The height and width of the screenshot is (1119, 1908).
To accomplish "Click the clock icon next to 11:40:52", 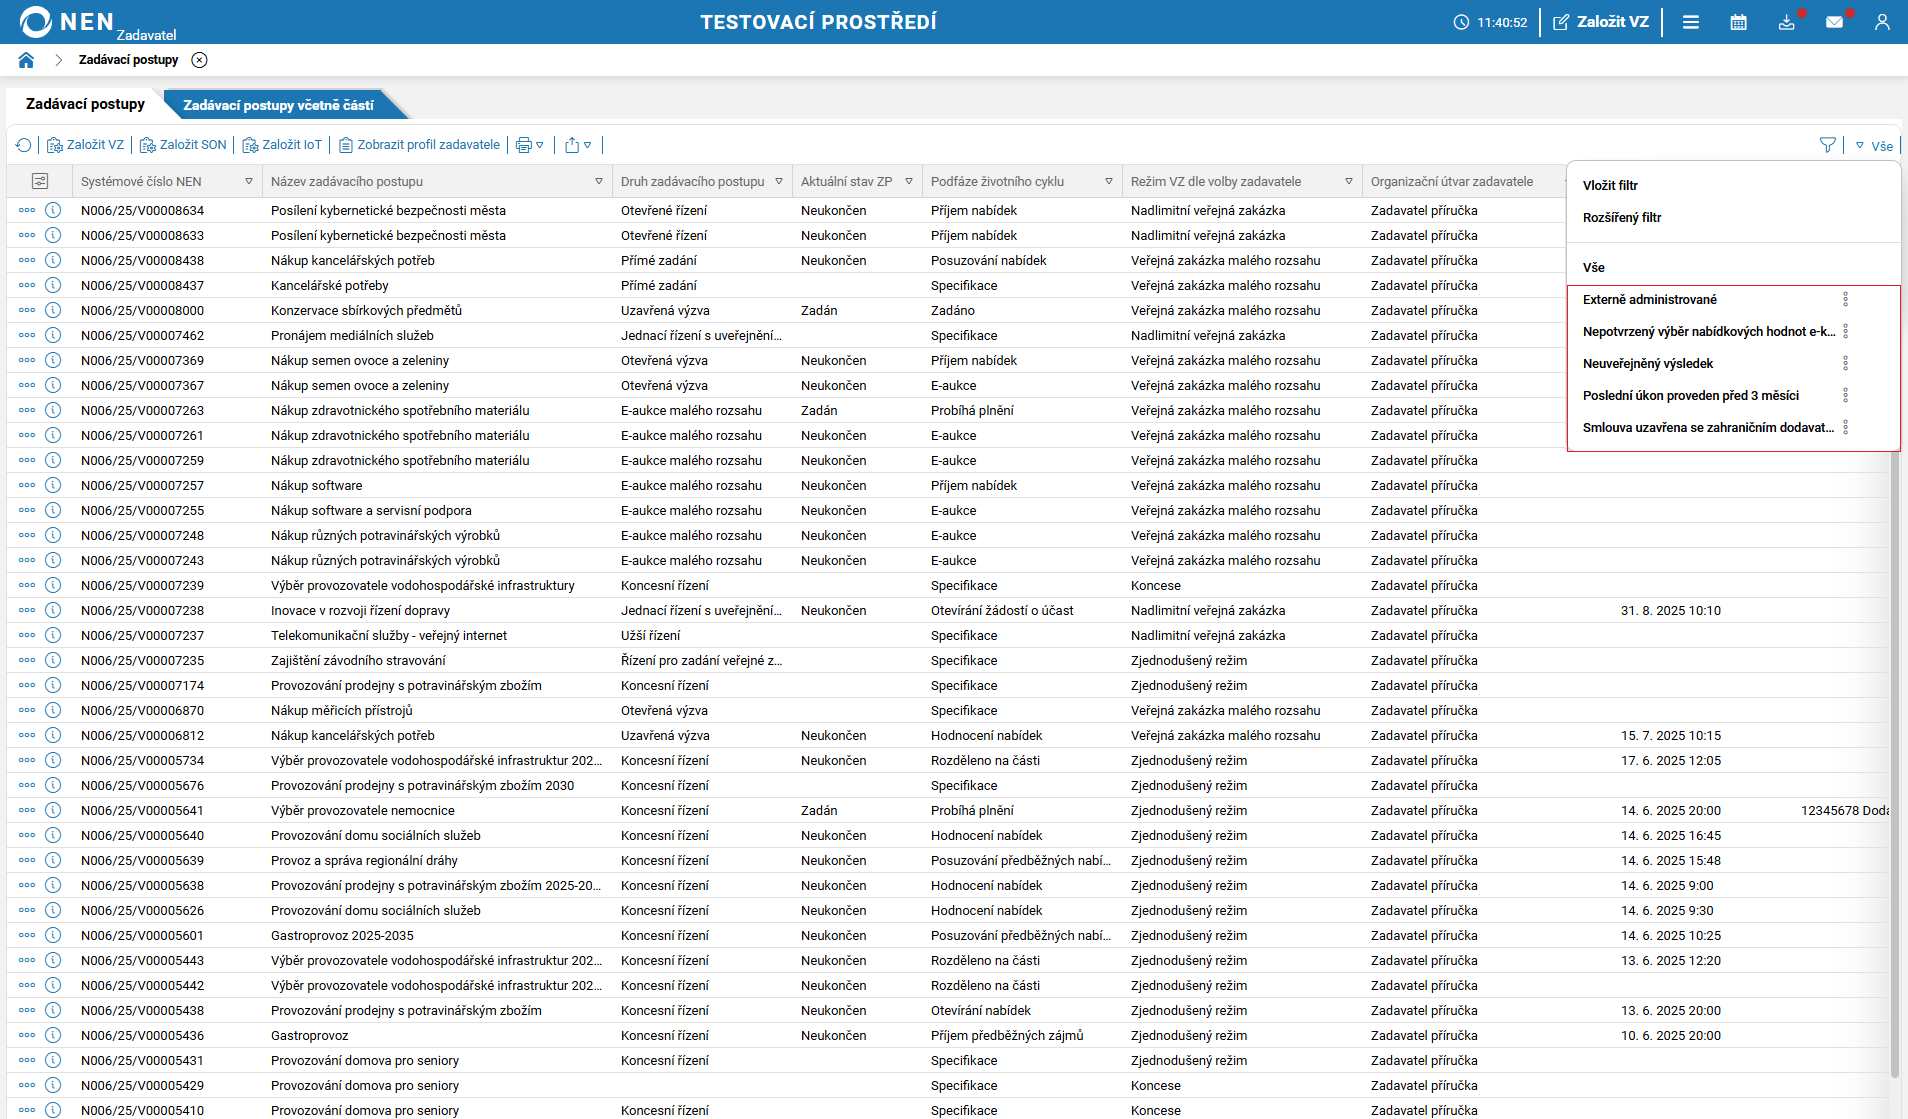I will [x=1461, y=22].
